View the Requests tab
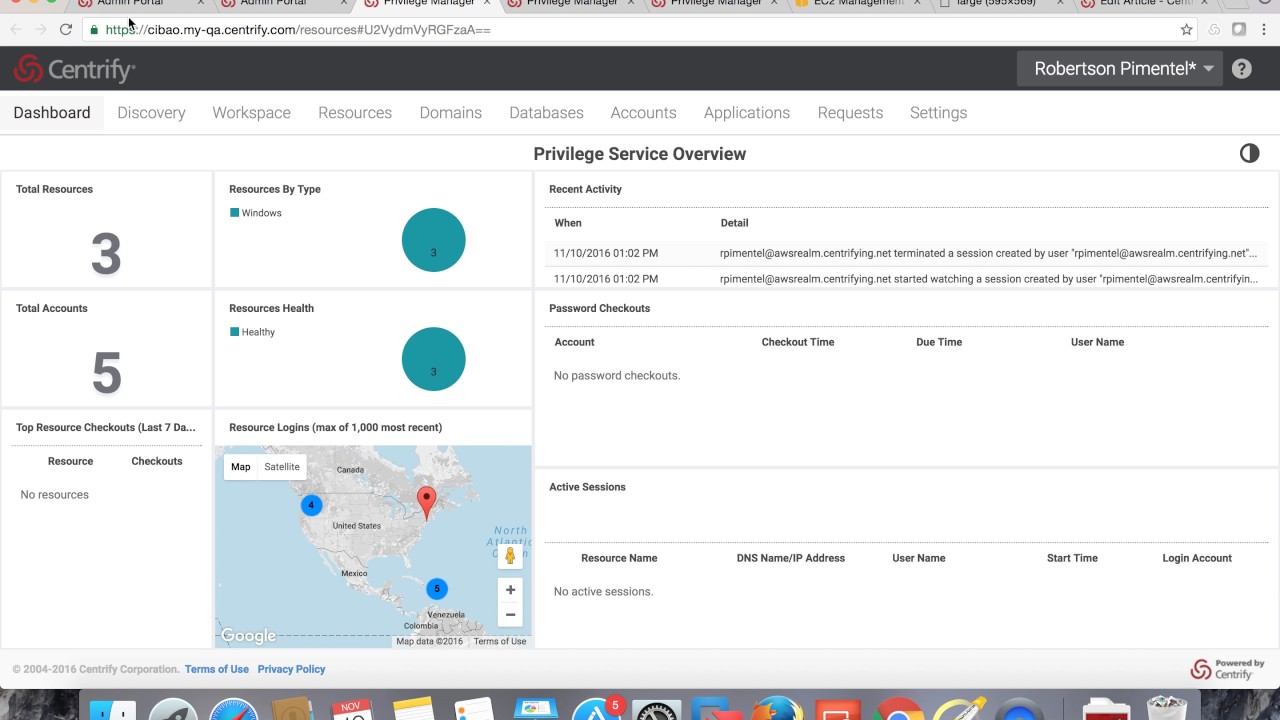The width and height of the screenshot is (1280, 720). (x=850, y=113)
